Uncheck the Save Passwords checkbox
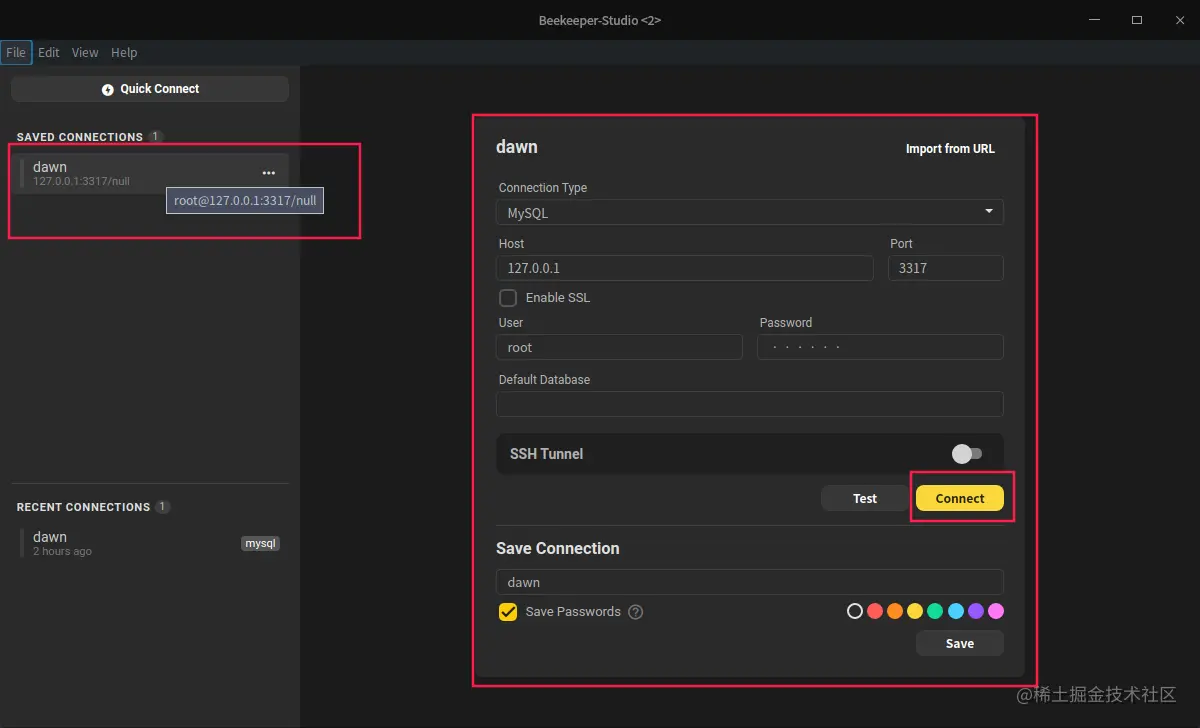The height and width of the screenshot is (728, 1200). [x=508, y=612]
